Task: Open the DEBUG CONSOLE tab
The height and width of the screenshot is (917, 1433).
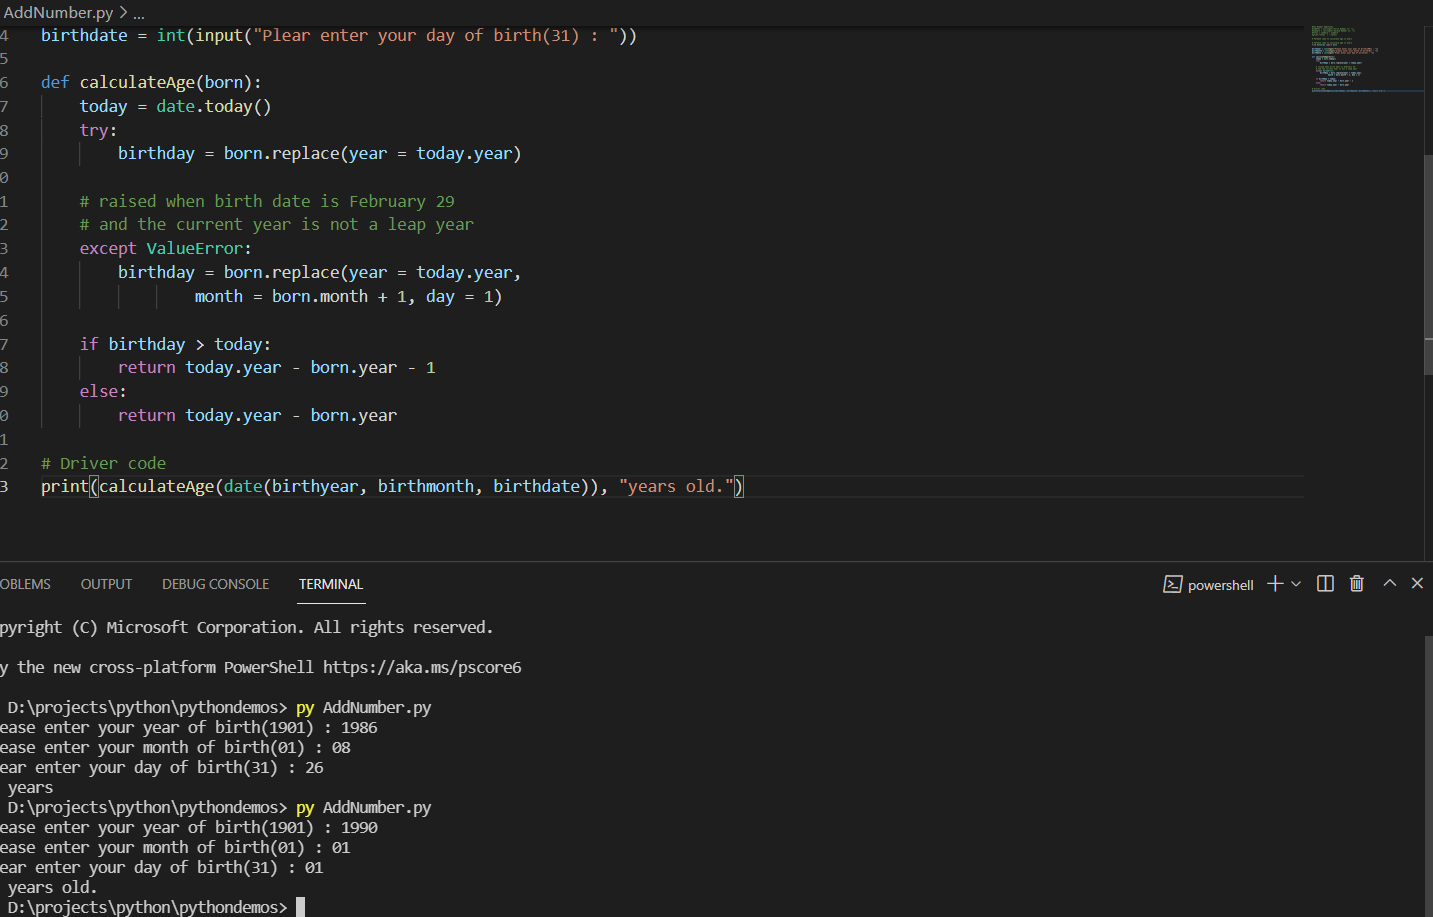Action: pyautogui.click(x=215, y=584)
